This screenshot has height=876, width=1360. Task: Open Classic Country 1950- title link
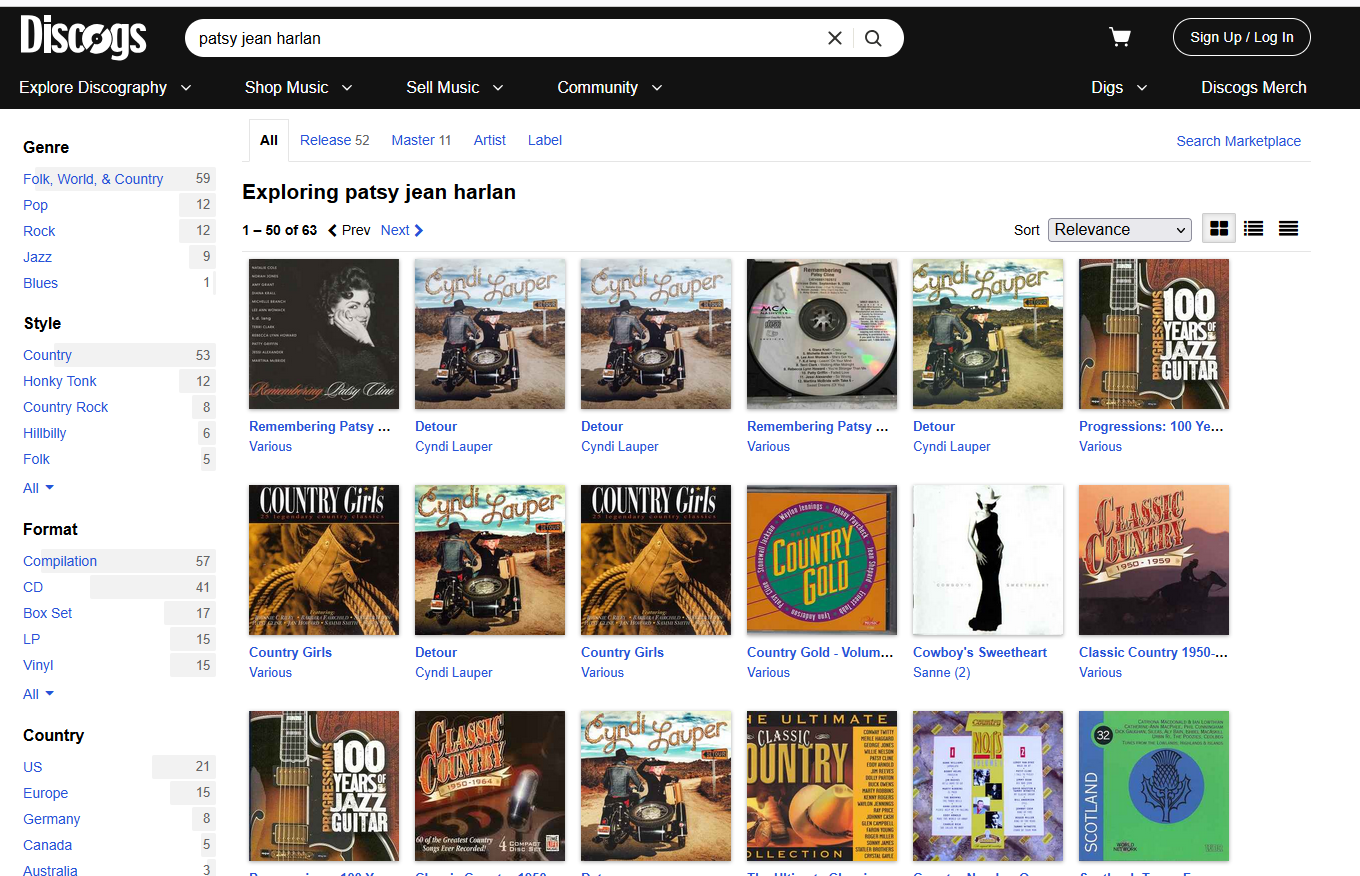pyautogui.click(x=1154, y=652)
